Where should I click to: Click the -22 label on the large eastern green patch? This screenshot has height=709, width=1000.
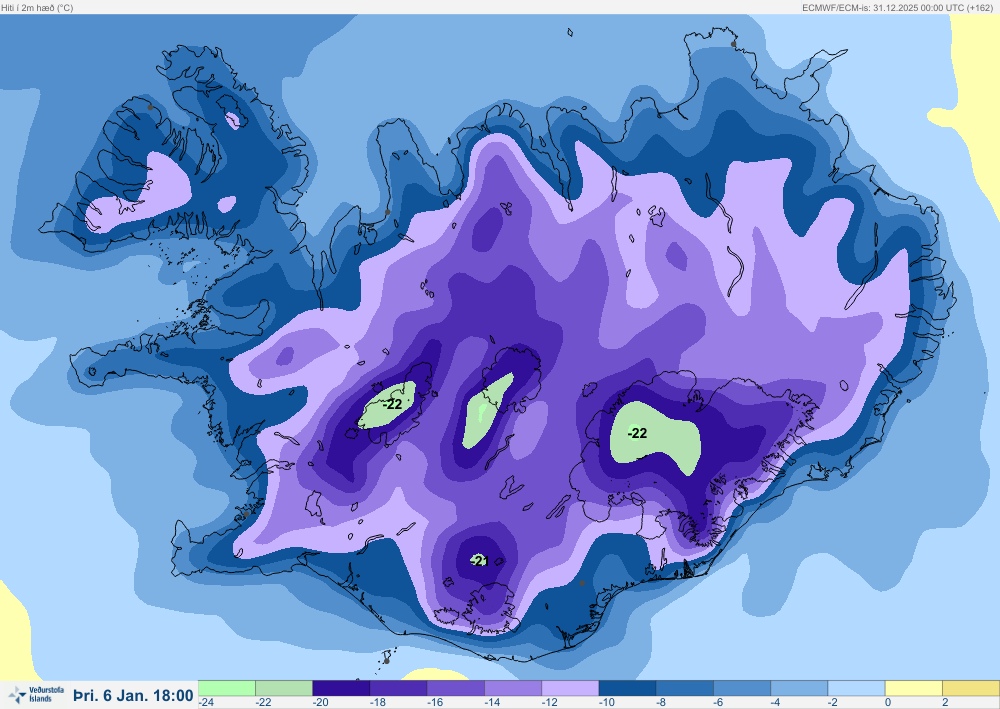point(637,434)
